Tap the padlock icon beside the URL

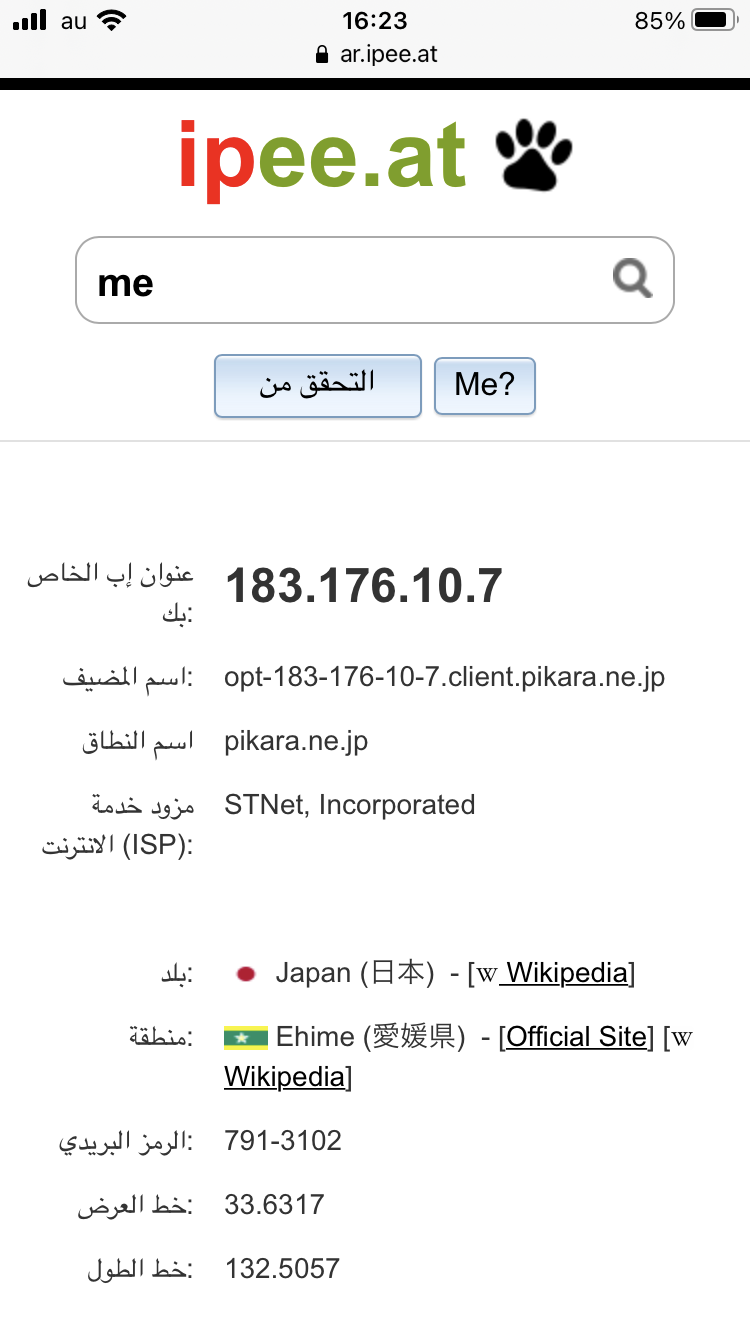tap(321, 54)
